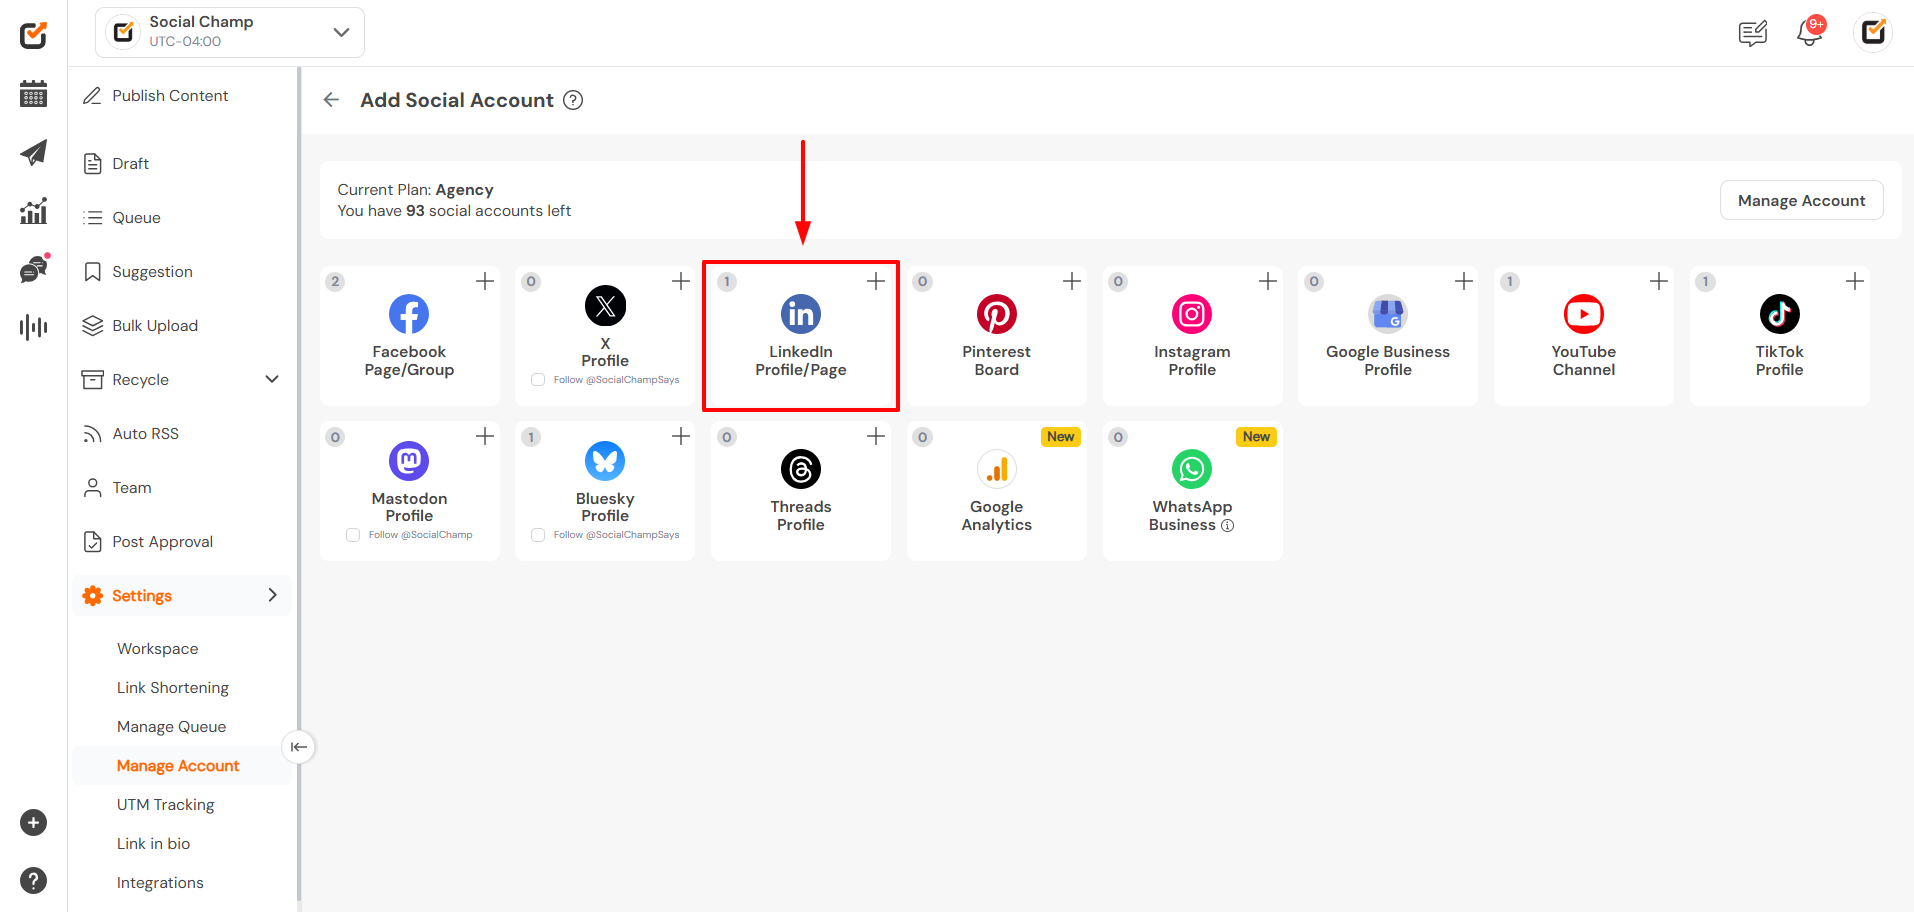Click the info icon next to WhatsApp Business
1914x912 pixels.
(1228, 526)
